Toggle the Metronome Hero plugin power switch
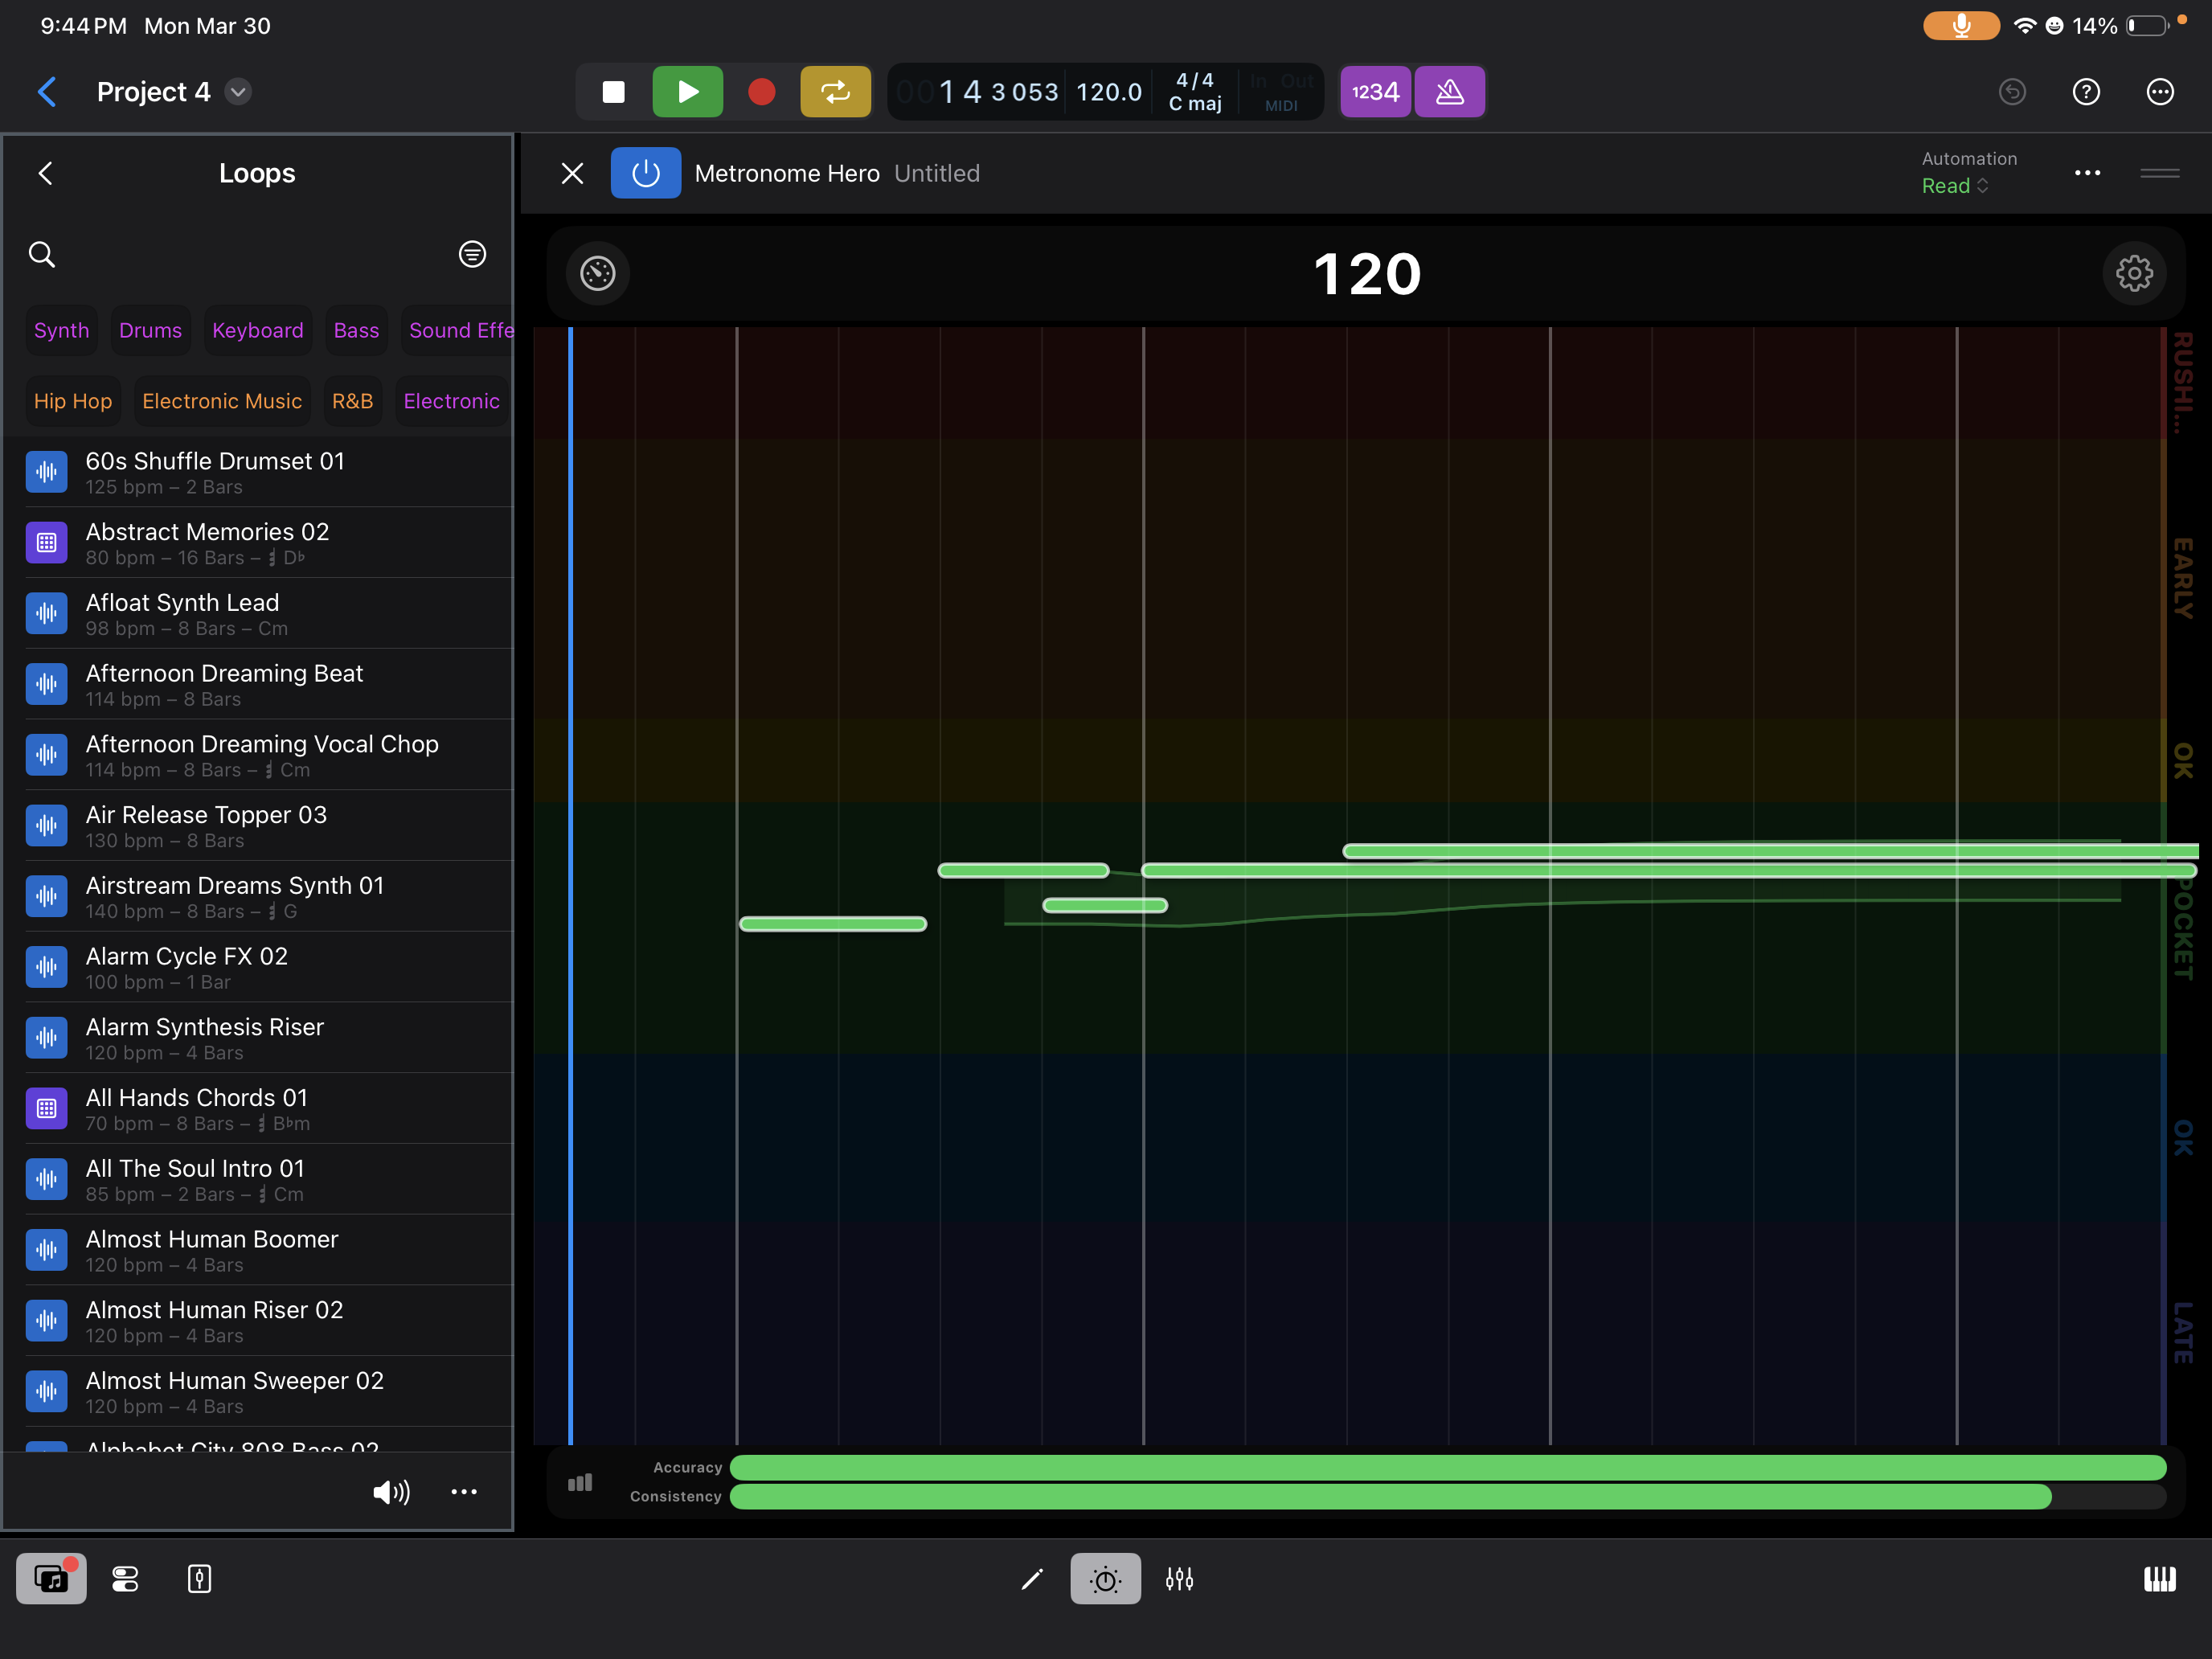Viewport: 2212px width, 1659px height. [x=645, y=172]
